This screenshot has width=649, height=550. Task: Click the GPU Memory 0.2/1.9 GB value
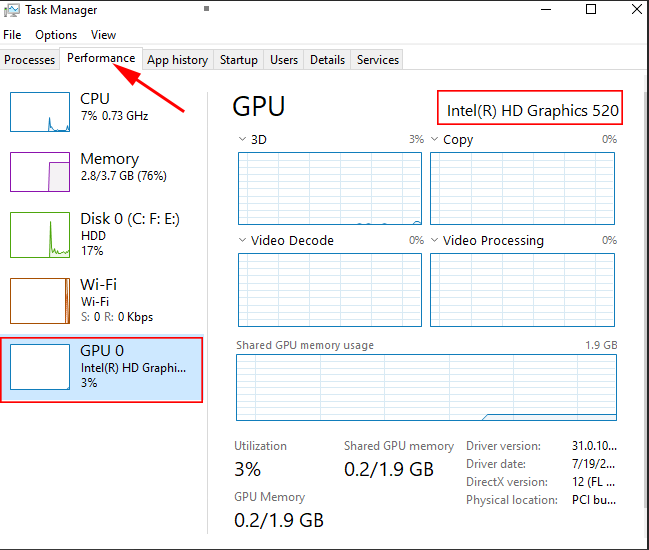pos(279,520)
